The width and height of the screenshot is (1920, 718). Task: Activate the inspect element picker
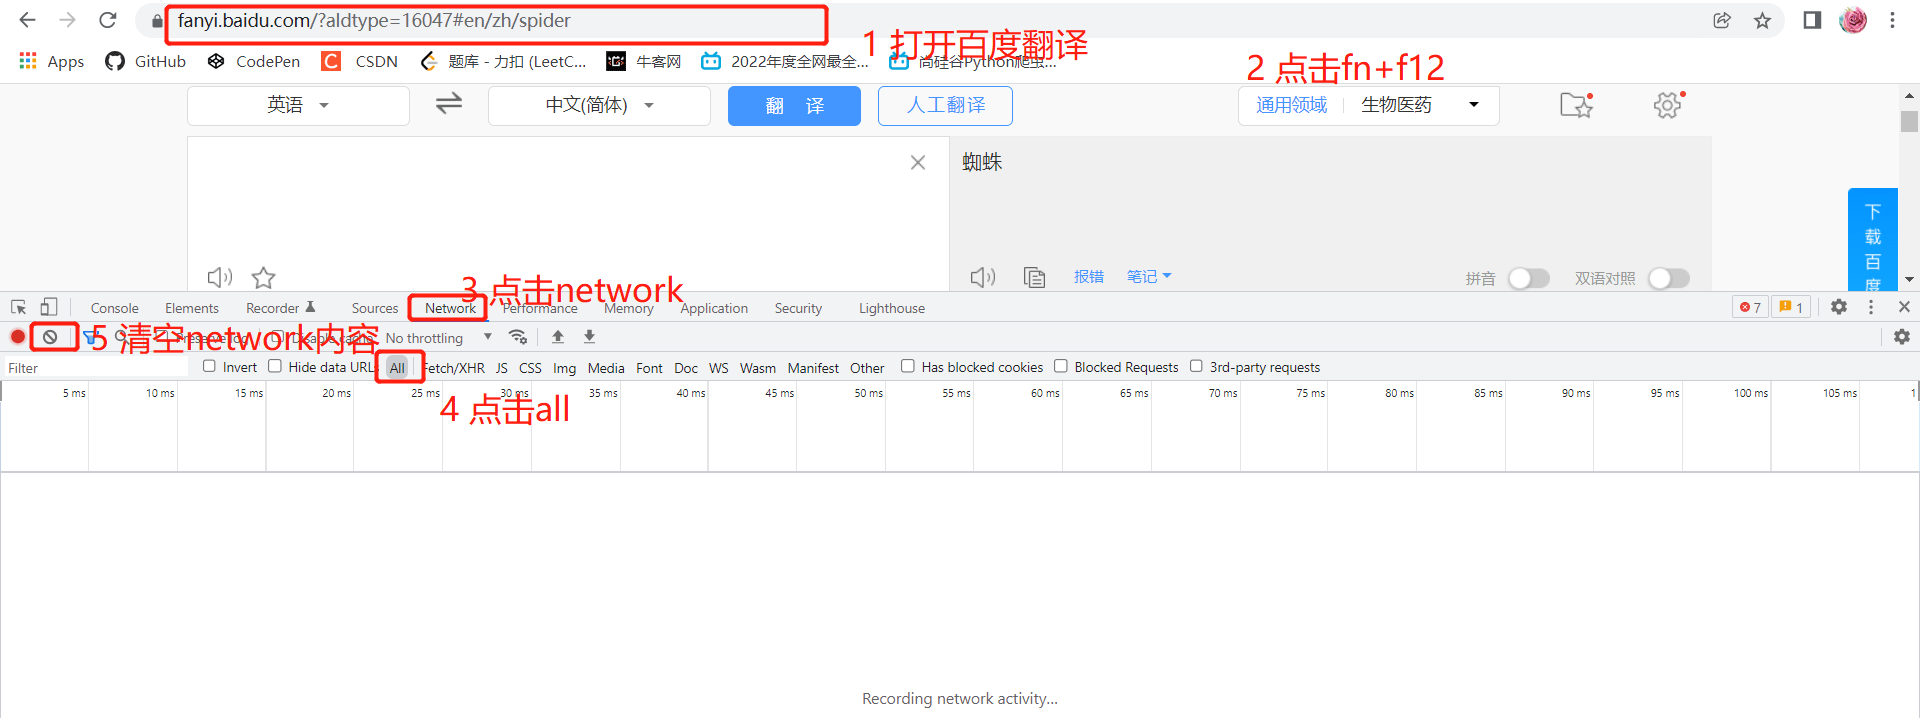pos(18,307)
